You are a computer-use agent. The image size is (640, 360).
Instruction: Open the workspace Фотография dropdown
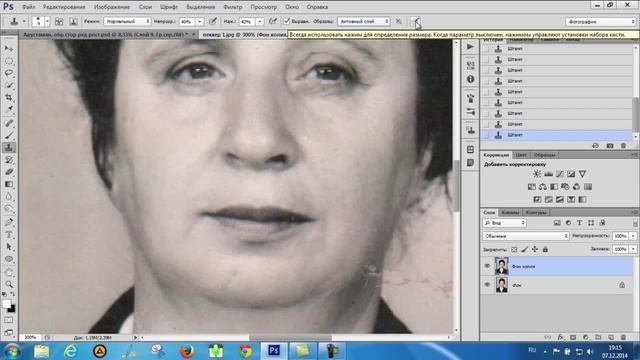click(600, 22)
